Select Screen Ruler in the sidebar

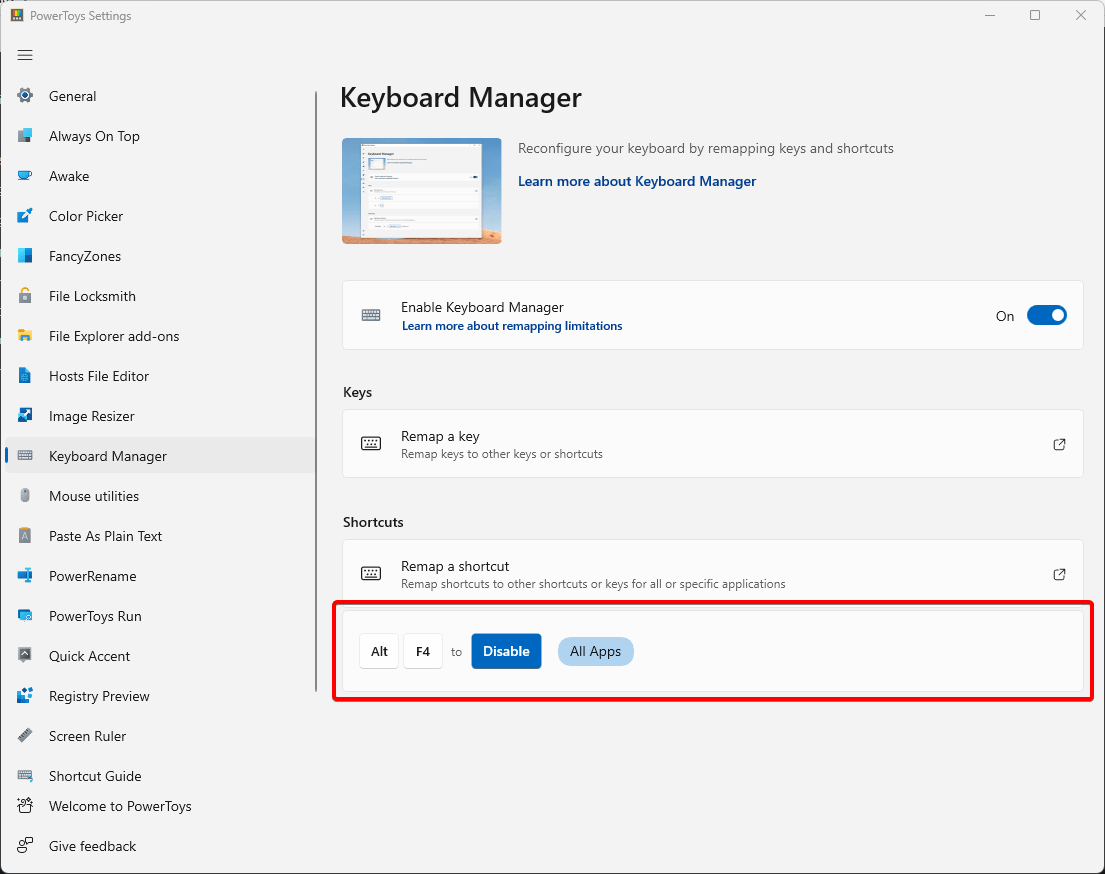pyautogui.click(x=160, y=736)
